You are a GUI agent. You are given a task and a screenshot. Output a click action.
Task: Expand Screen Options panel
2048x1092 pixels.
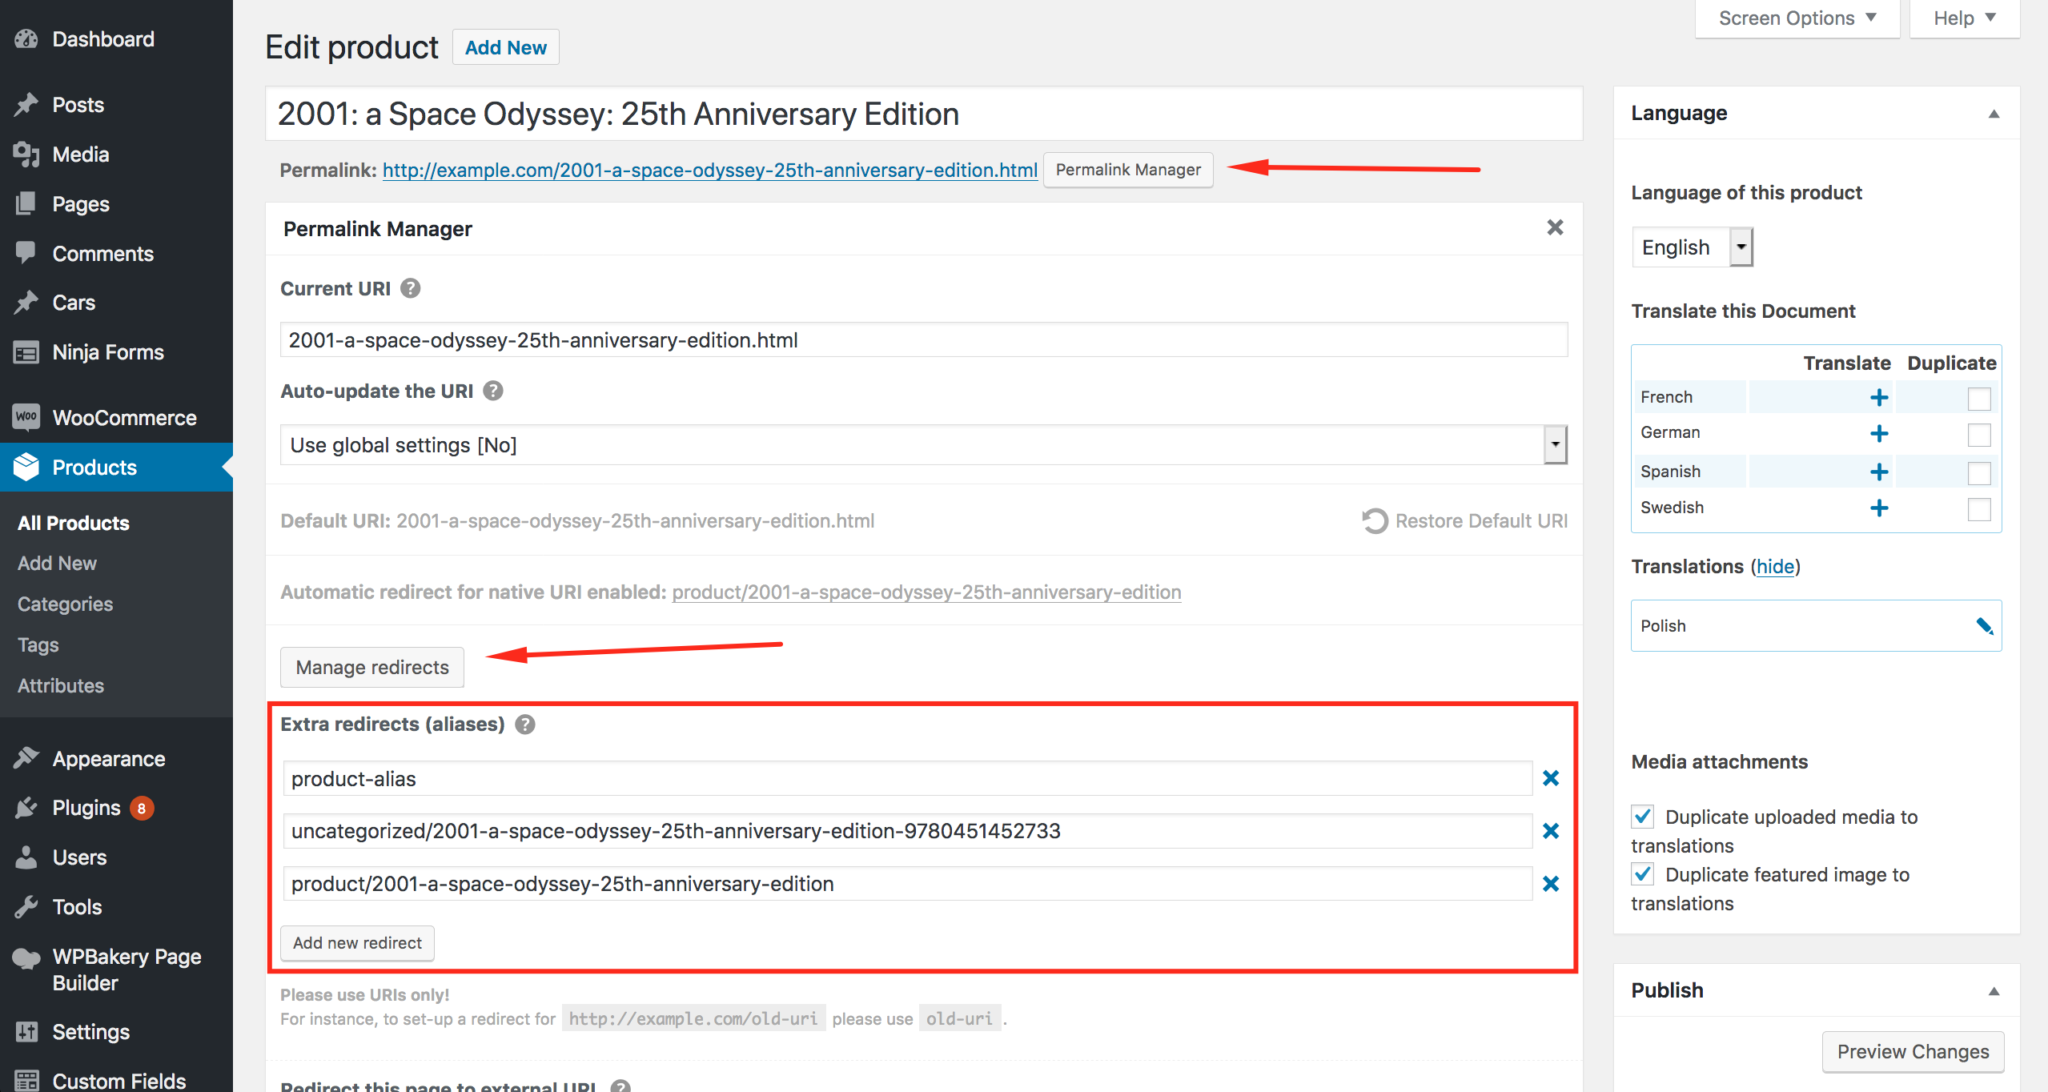[1797, 18]
